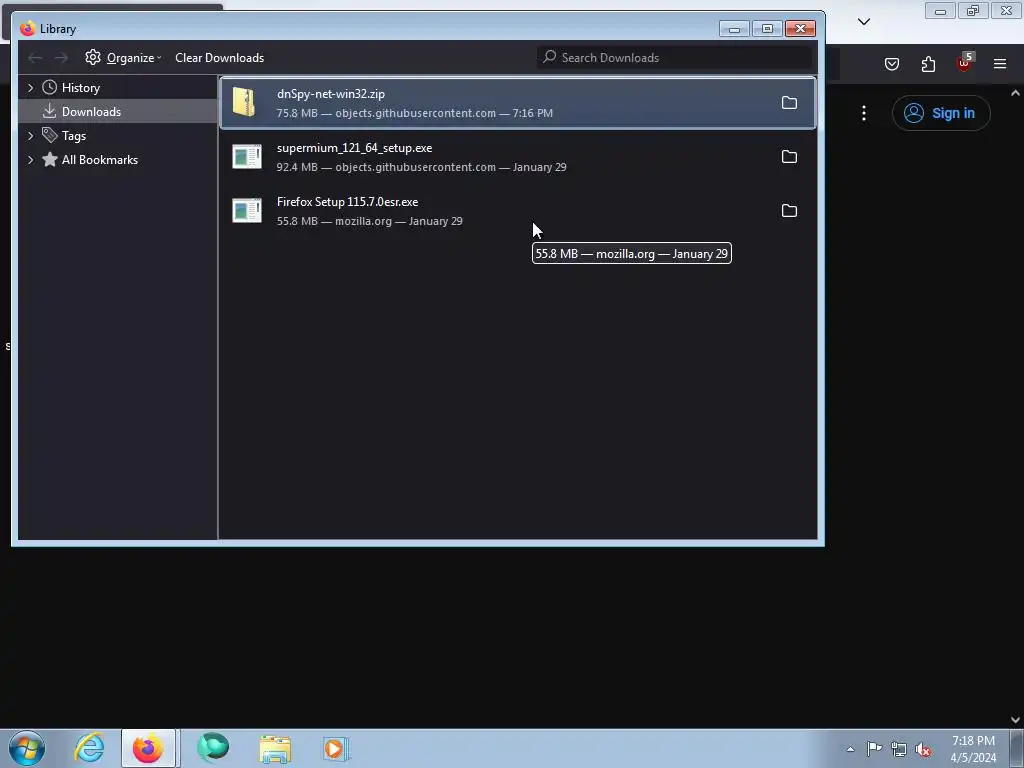
Task: Open containing folder for dnSpy-net-win32.zip
Action: (789, 103)
